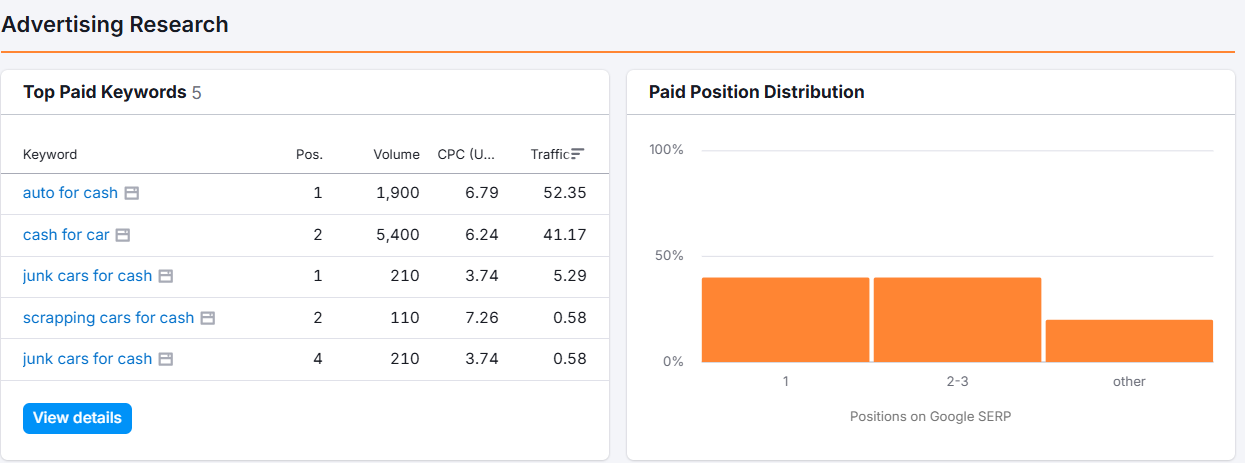
Task: Click the Keyword column header
Action: [50, 155]
